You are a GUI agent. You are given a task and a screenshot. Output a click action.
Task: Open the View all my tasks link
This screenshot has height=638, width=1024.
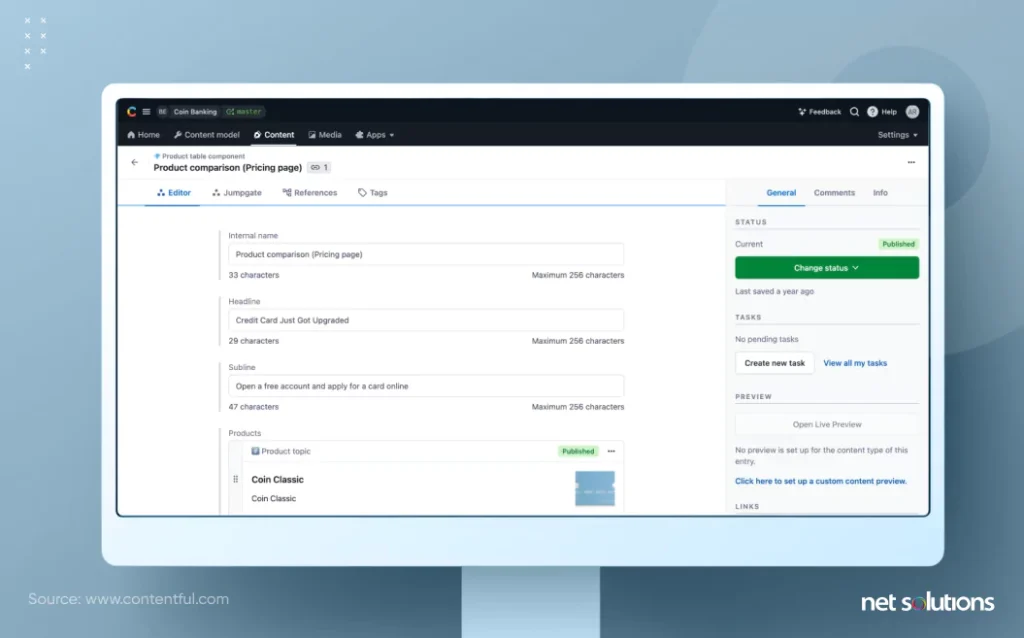click(x=855, y=363)
